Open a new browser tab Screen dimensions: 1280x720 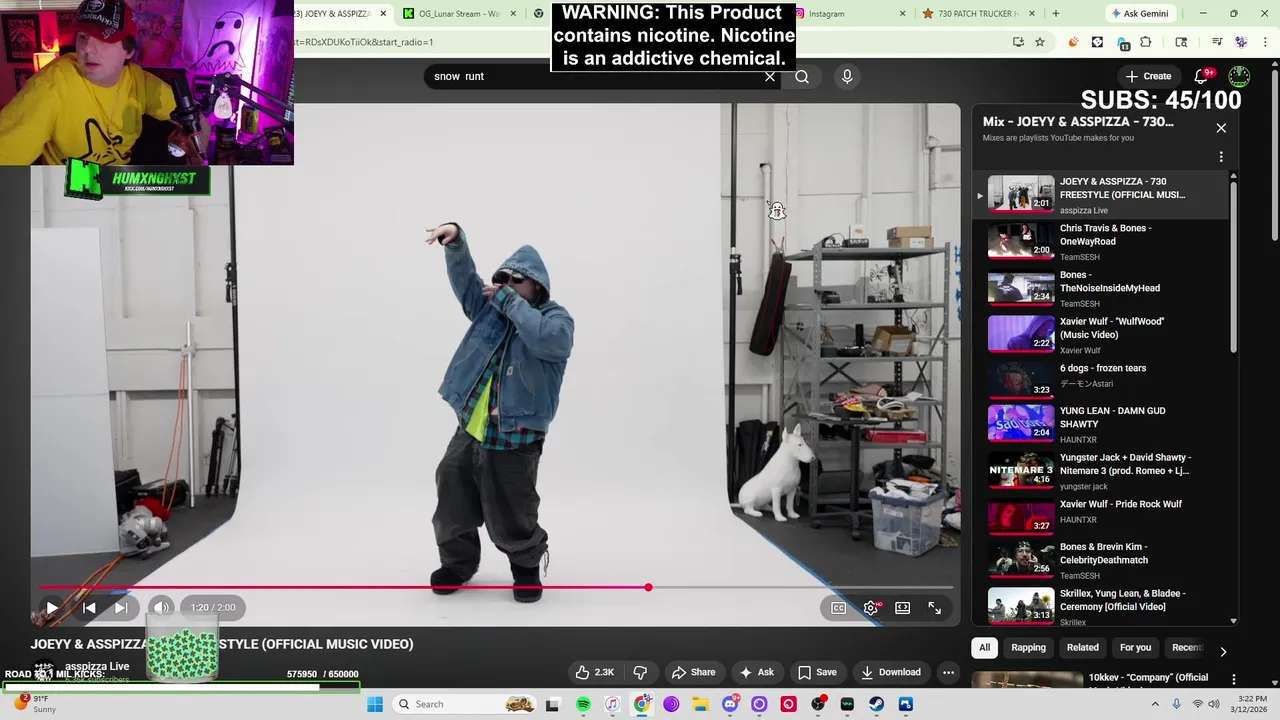pos(1055,14)
